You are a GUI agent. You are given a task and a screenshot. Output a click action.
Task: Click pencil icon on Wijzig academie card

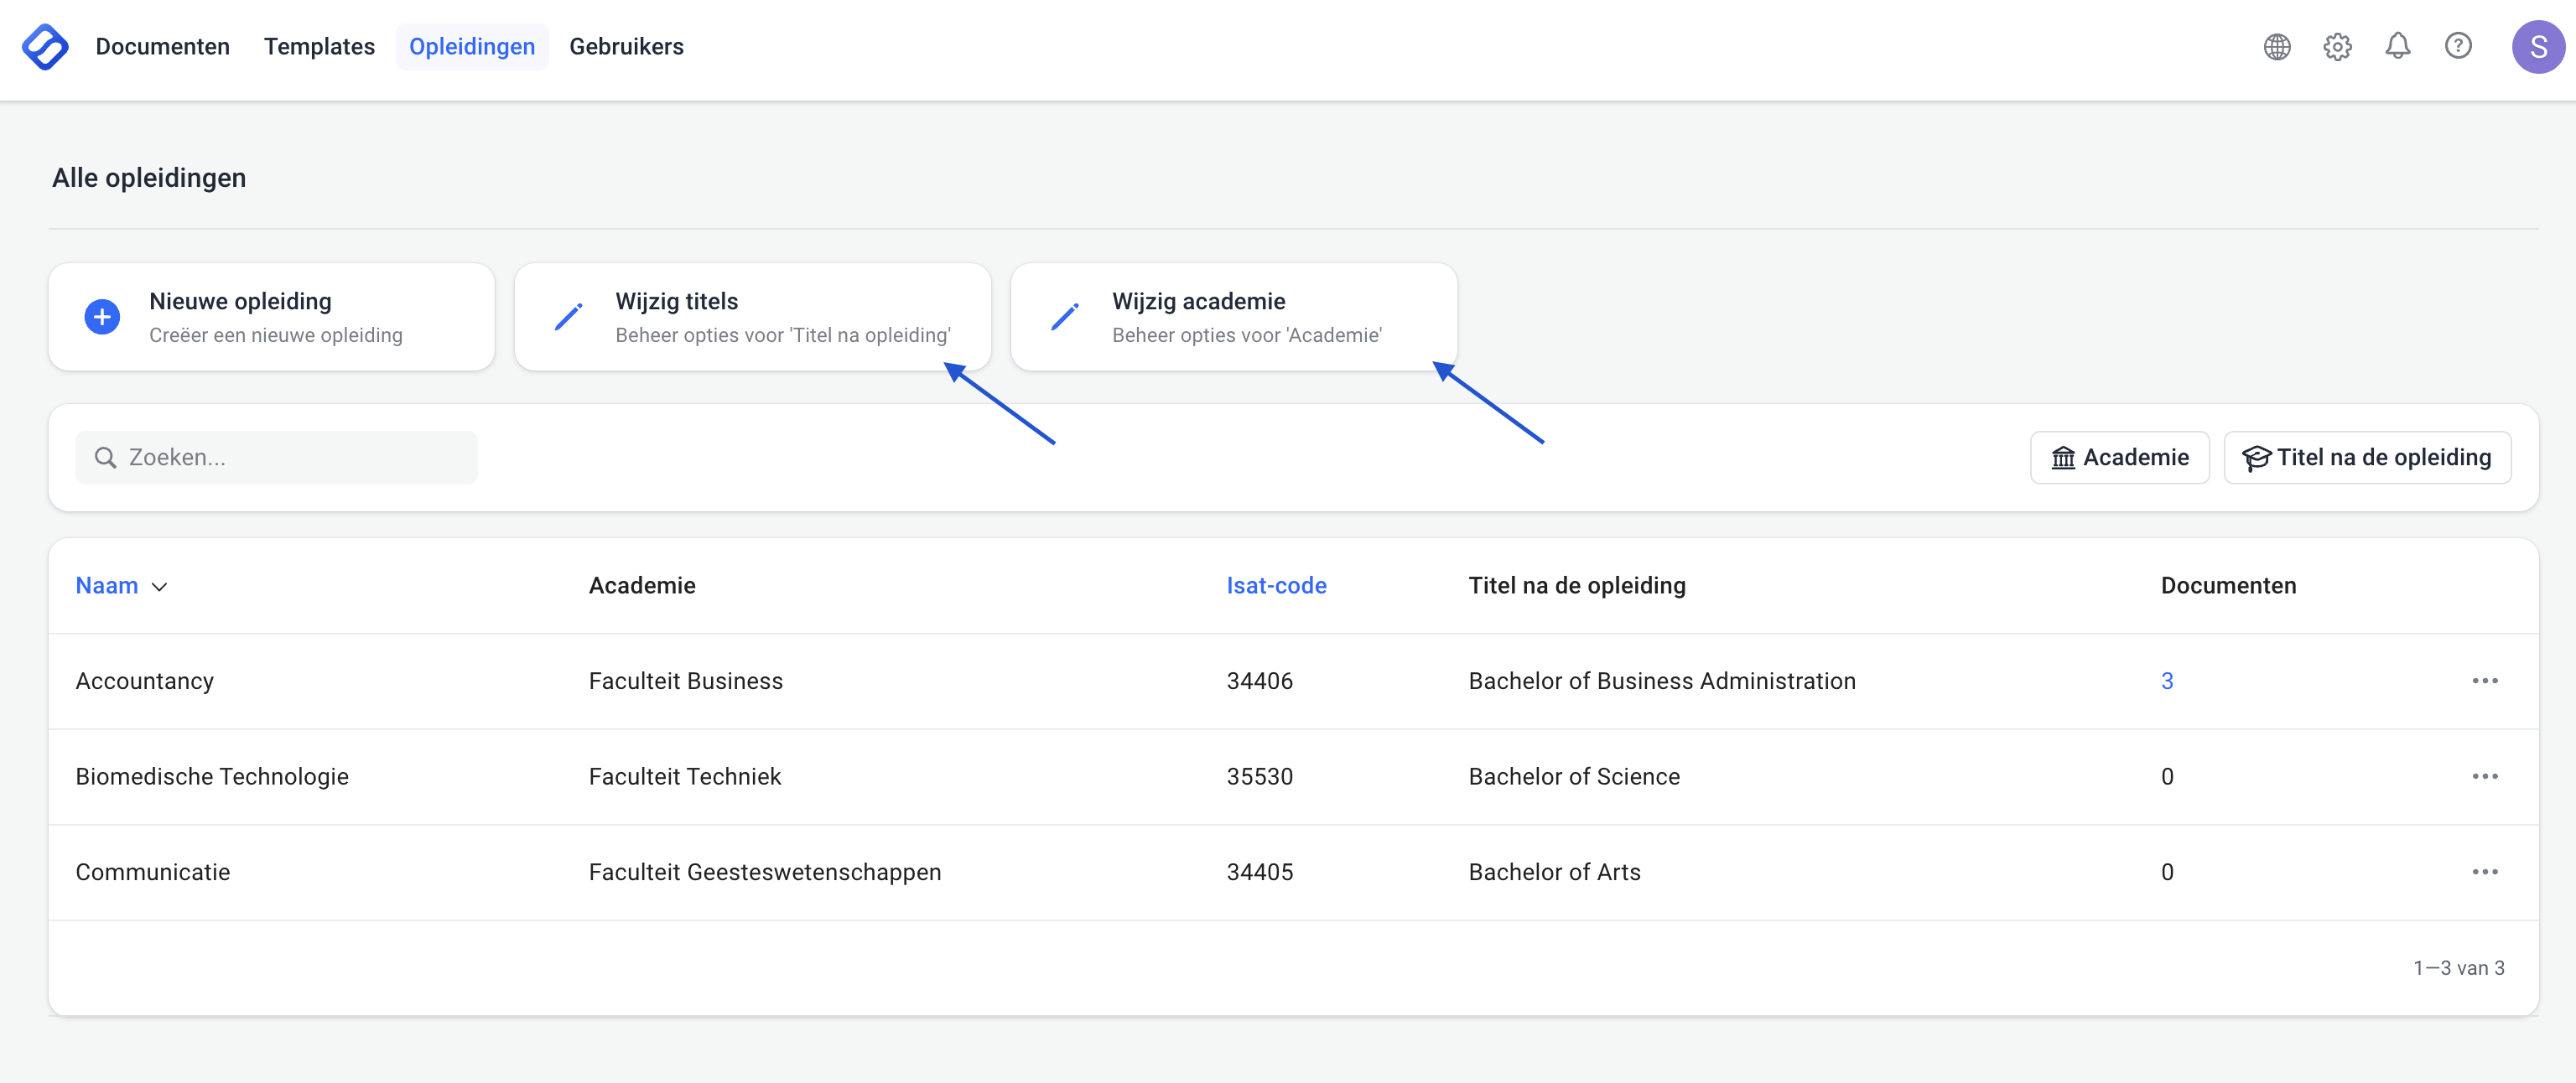(x=1065, y=317)
